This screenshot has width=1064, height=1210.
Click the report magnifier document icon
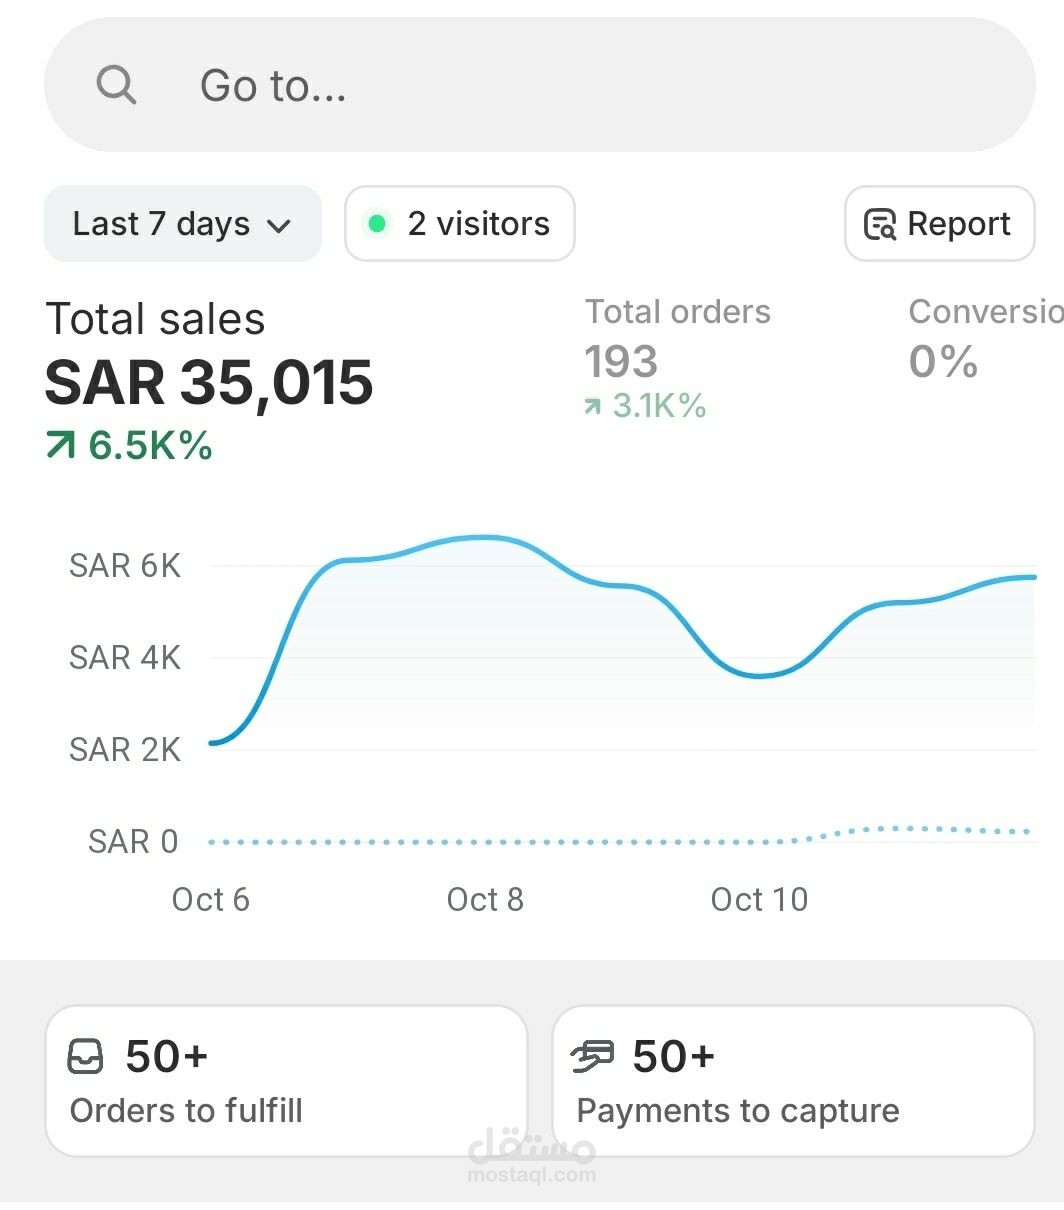tap(880, 225)
